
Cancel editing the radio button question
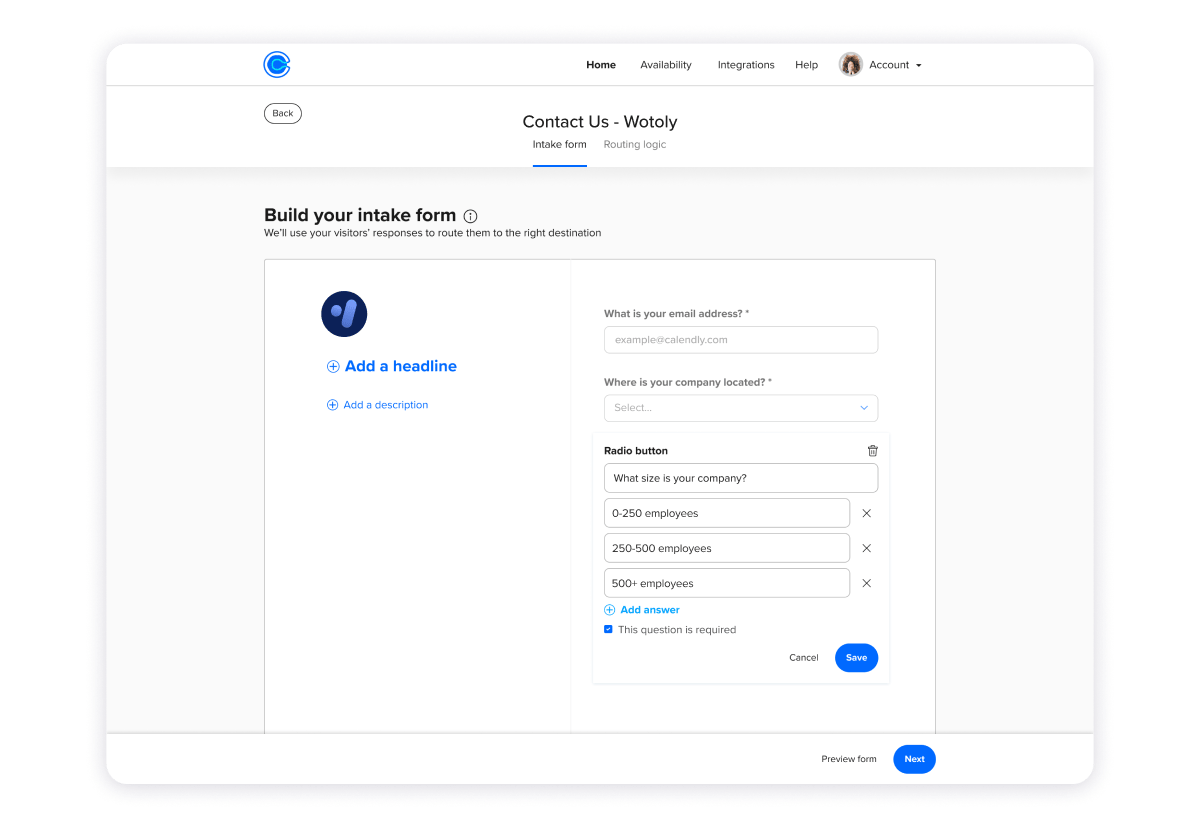click(804, 658)
